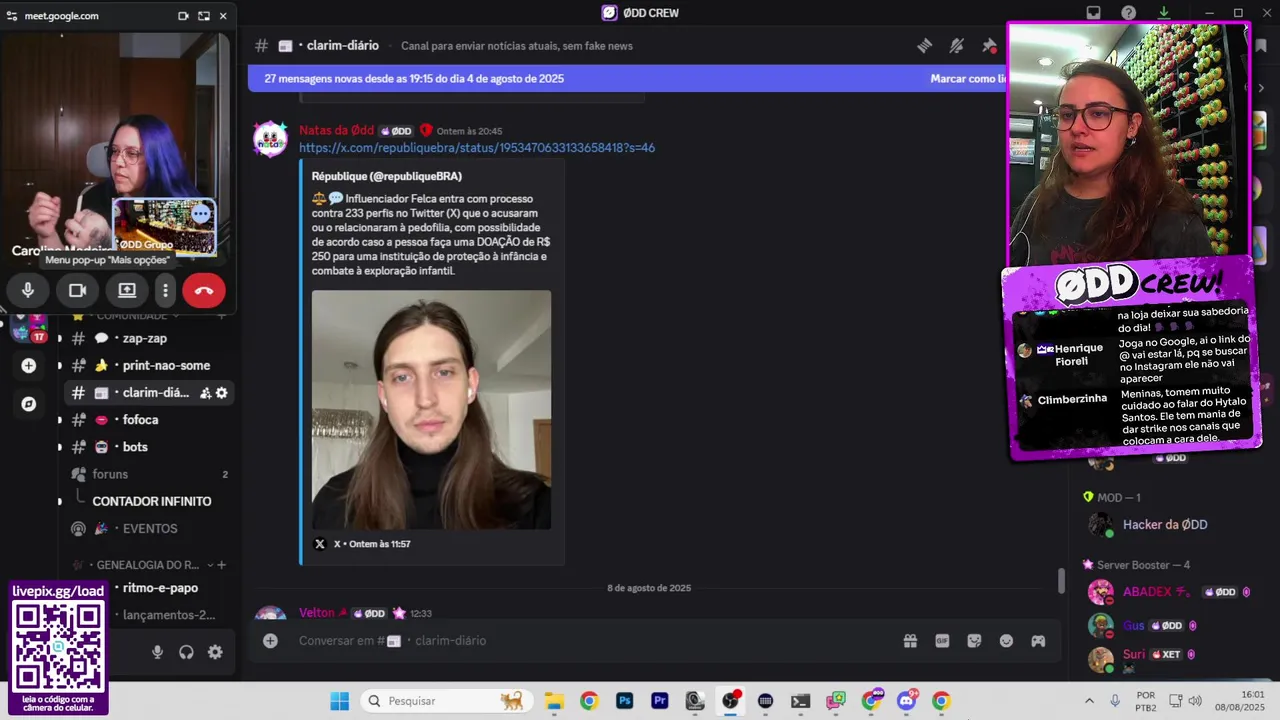The image size is (1280, 720).
Task: Open GIF picker icon
Action: point(942,641)
